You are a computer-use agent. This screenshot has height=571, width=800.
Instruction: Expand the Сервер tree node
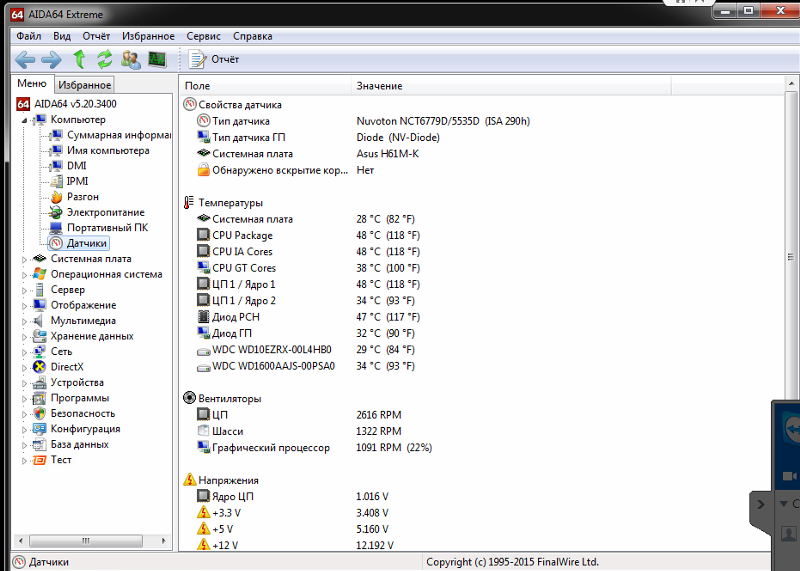pos(24,290)
